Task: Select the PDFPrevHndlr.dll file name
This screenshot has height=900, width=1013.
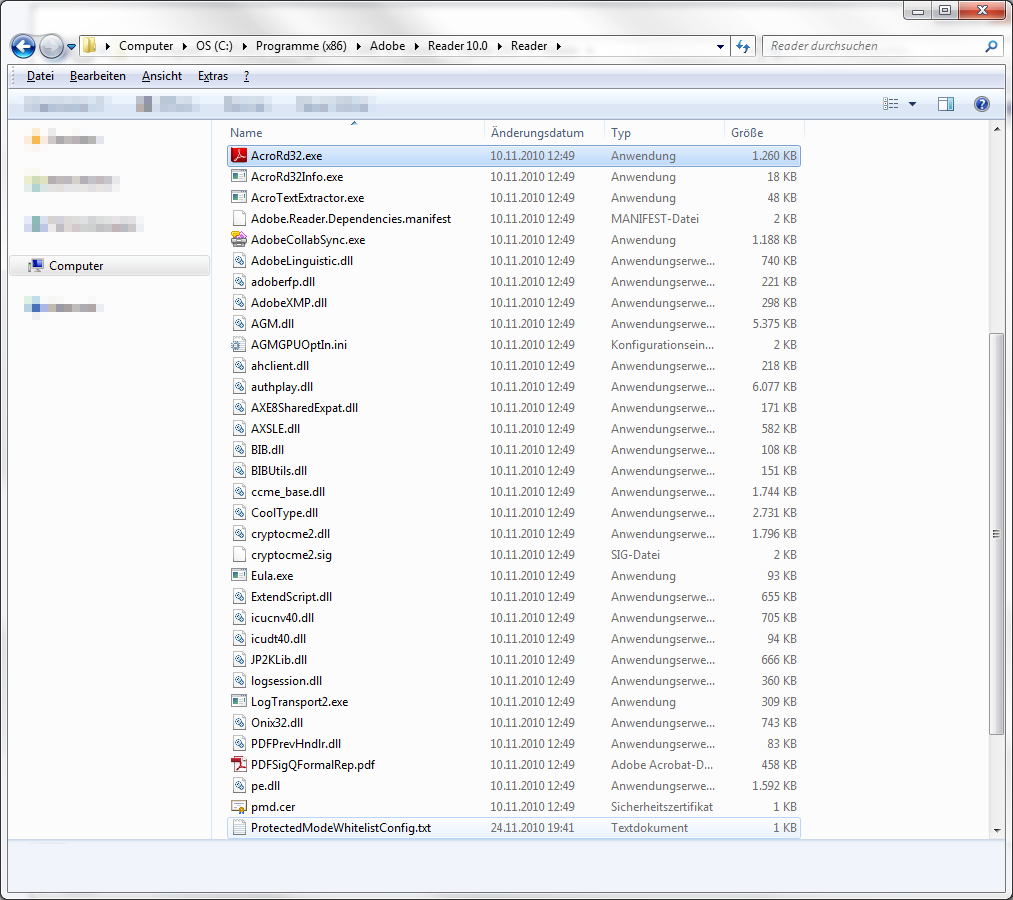Action: [296, 744]
